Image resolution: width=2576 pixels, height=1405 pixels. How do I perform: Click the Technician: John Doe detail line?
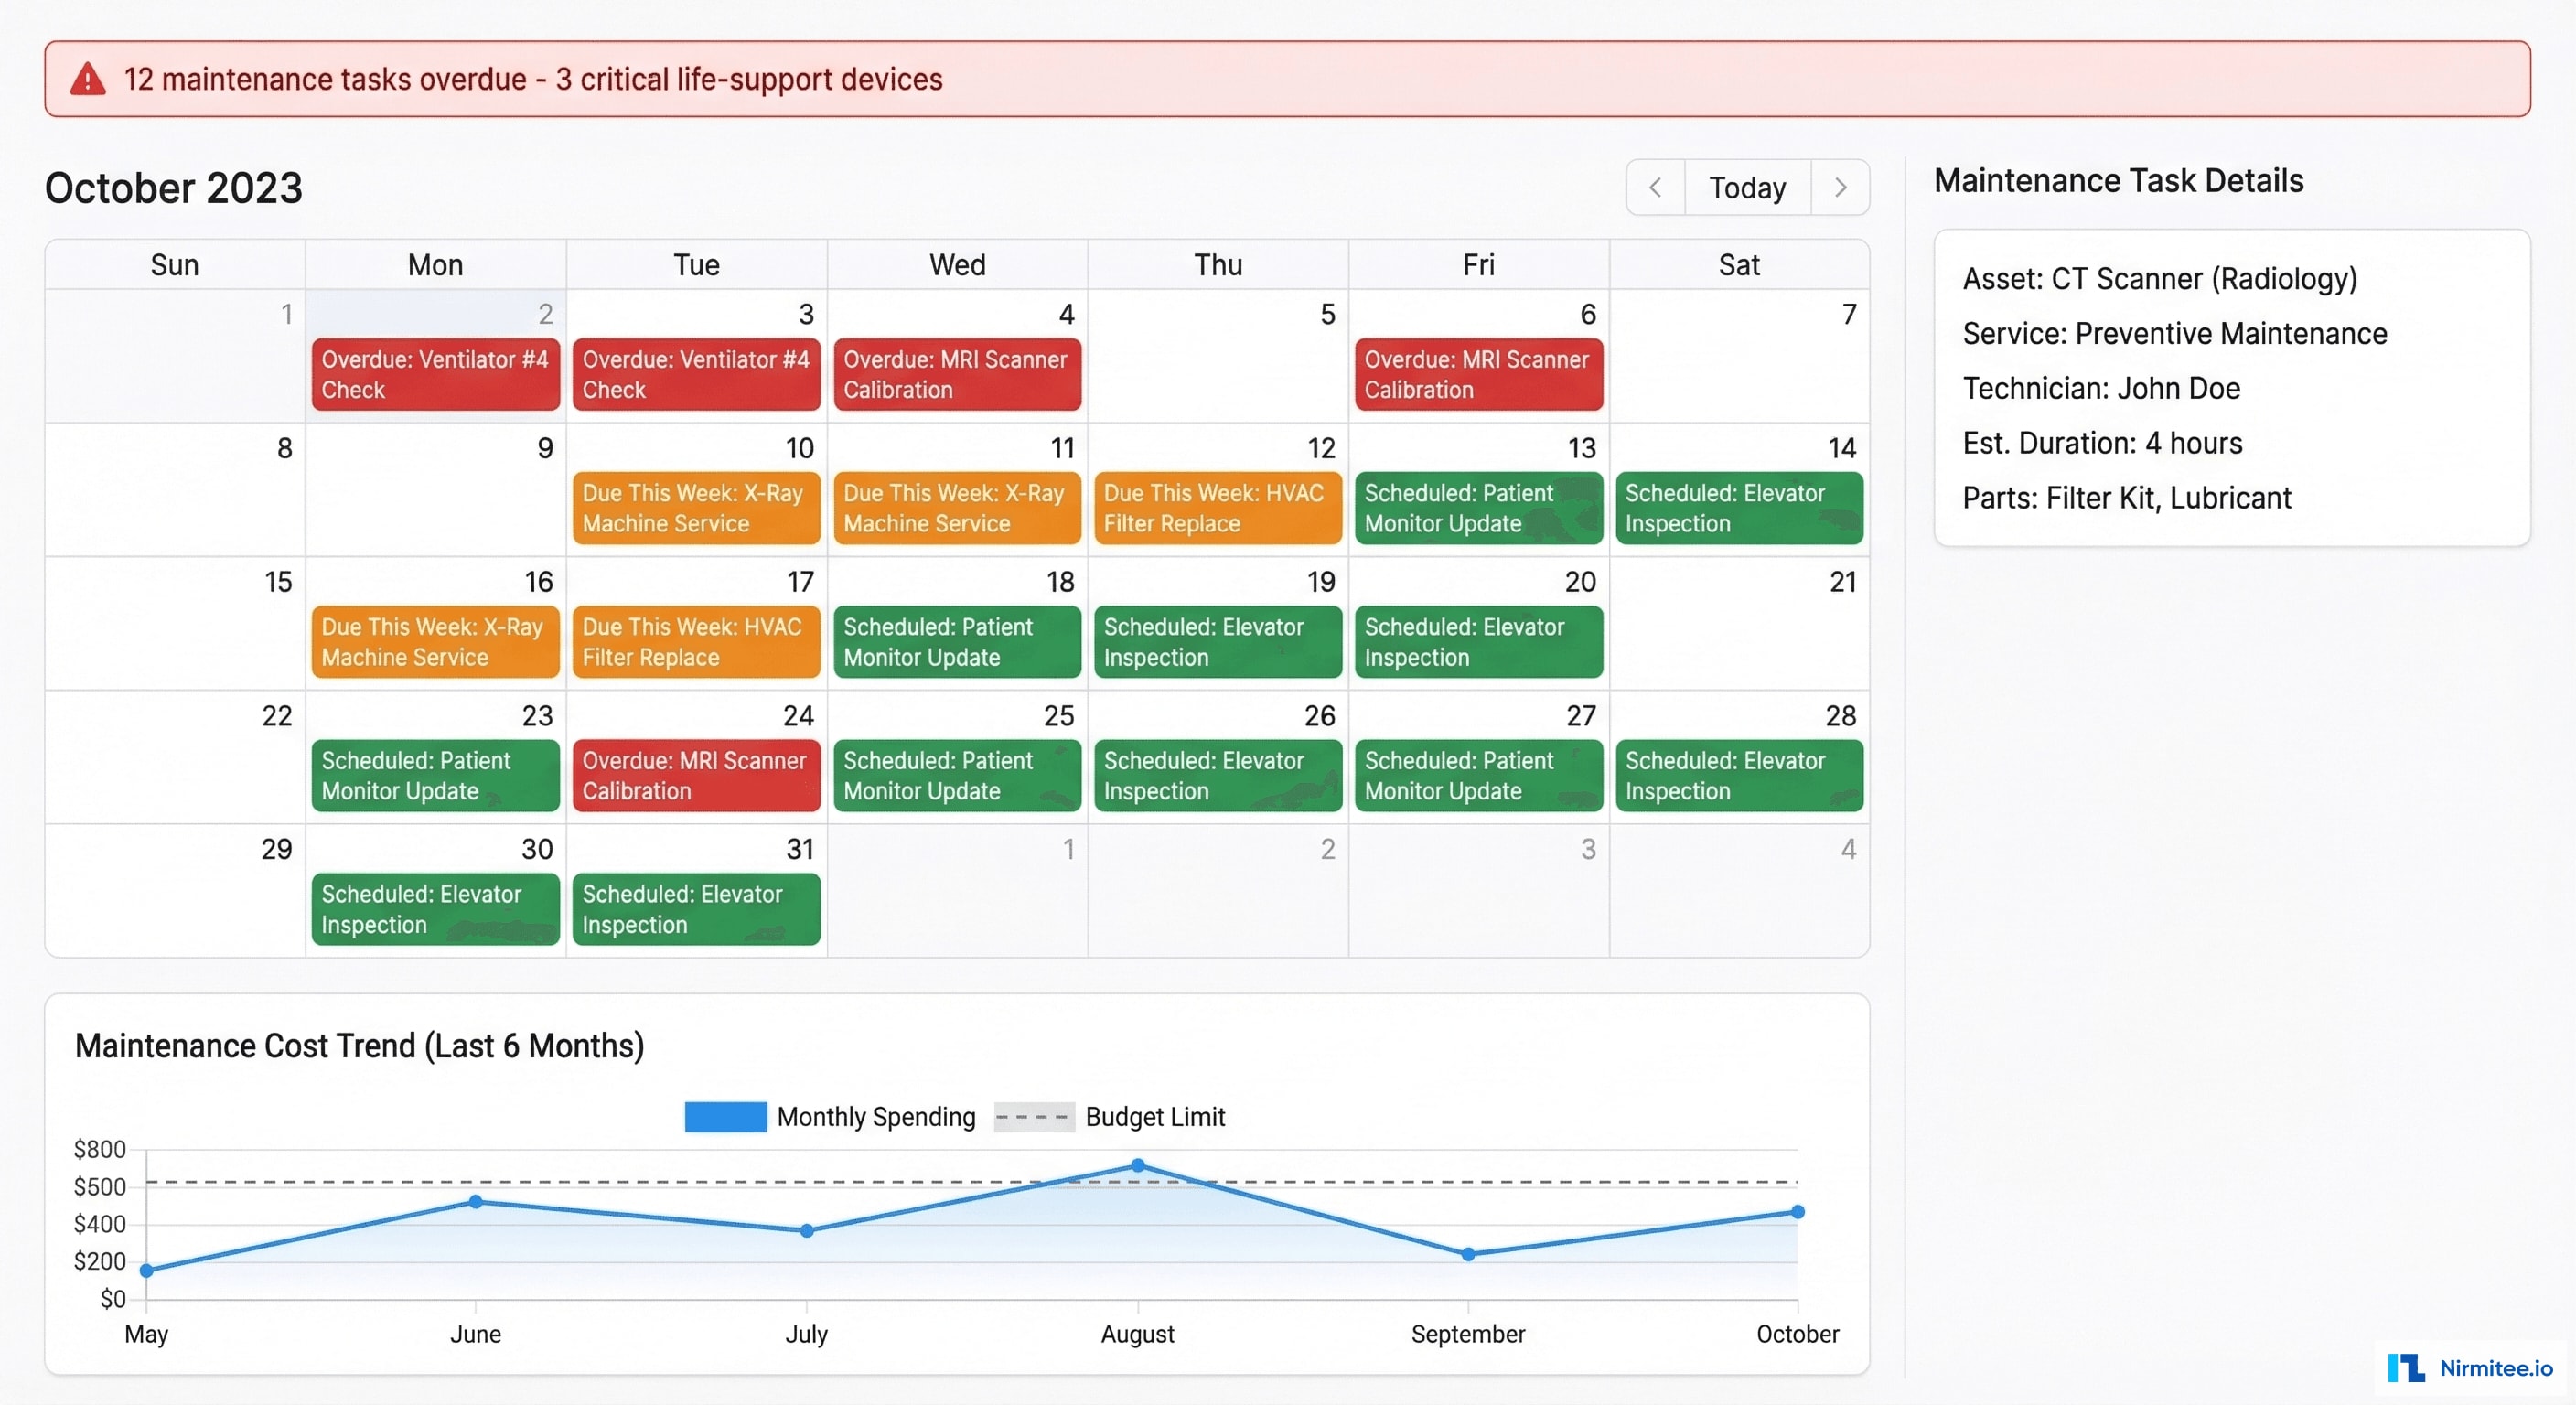pos(2100,389)
